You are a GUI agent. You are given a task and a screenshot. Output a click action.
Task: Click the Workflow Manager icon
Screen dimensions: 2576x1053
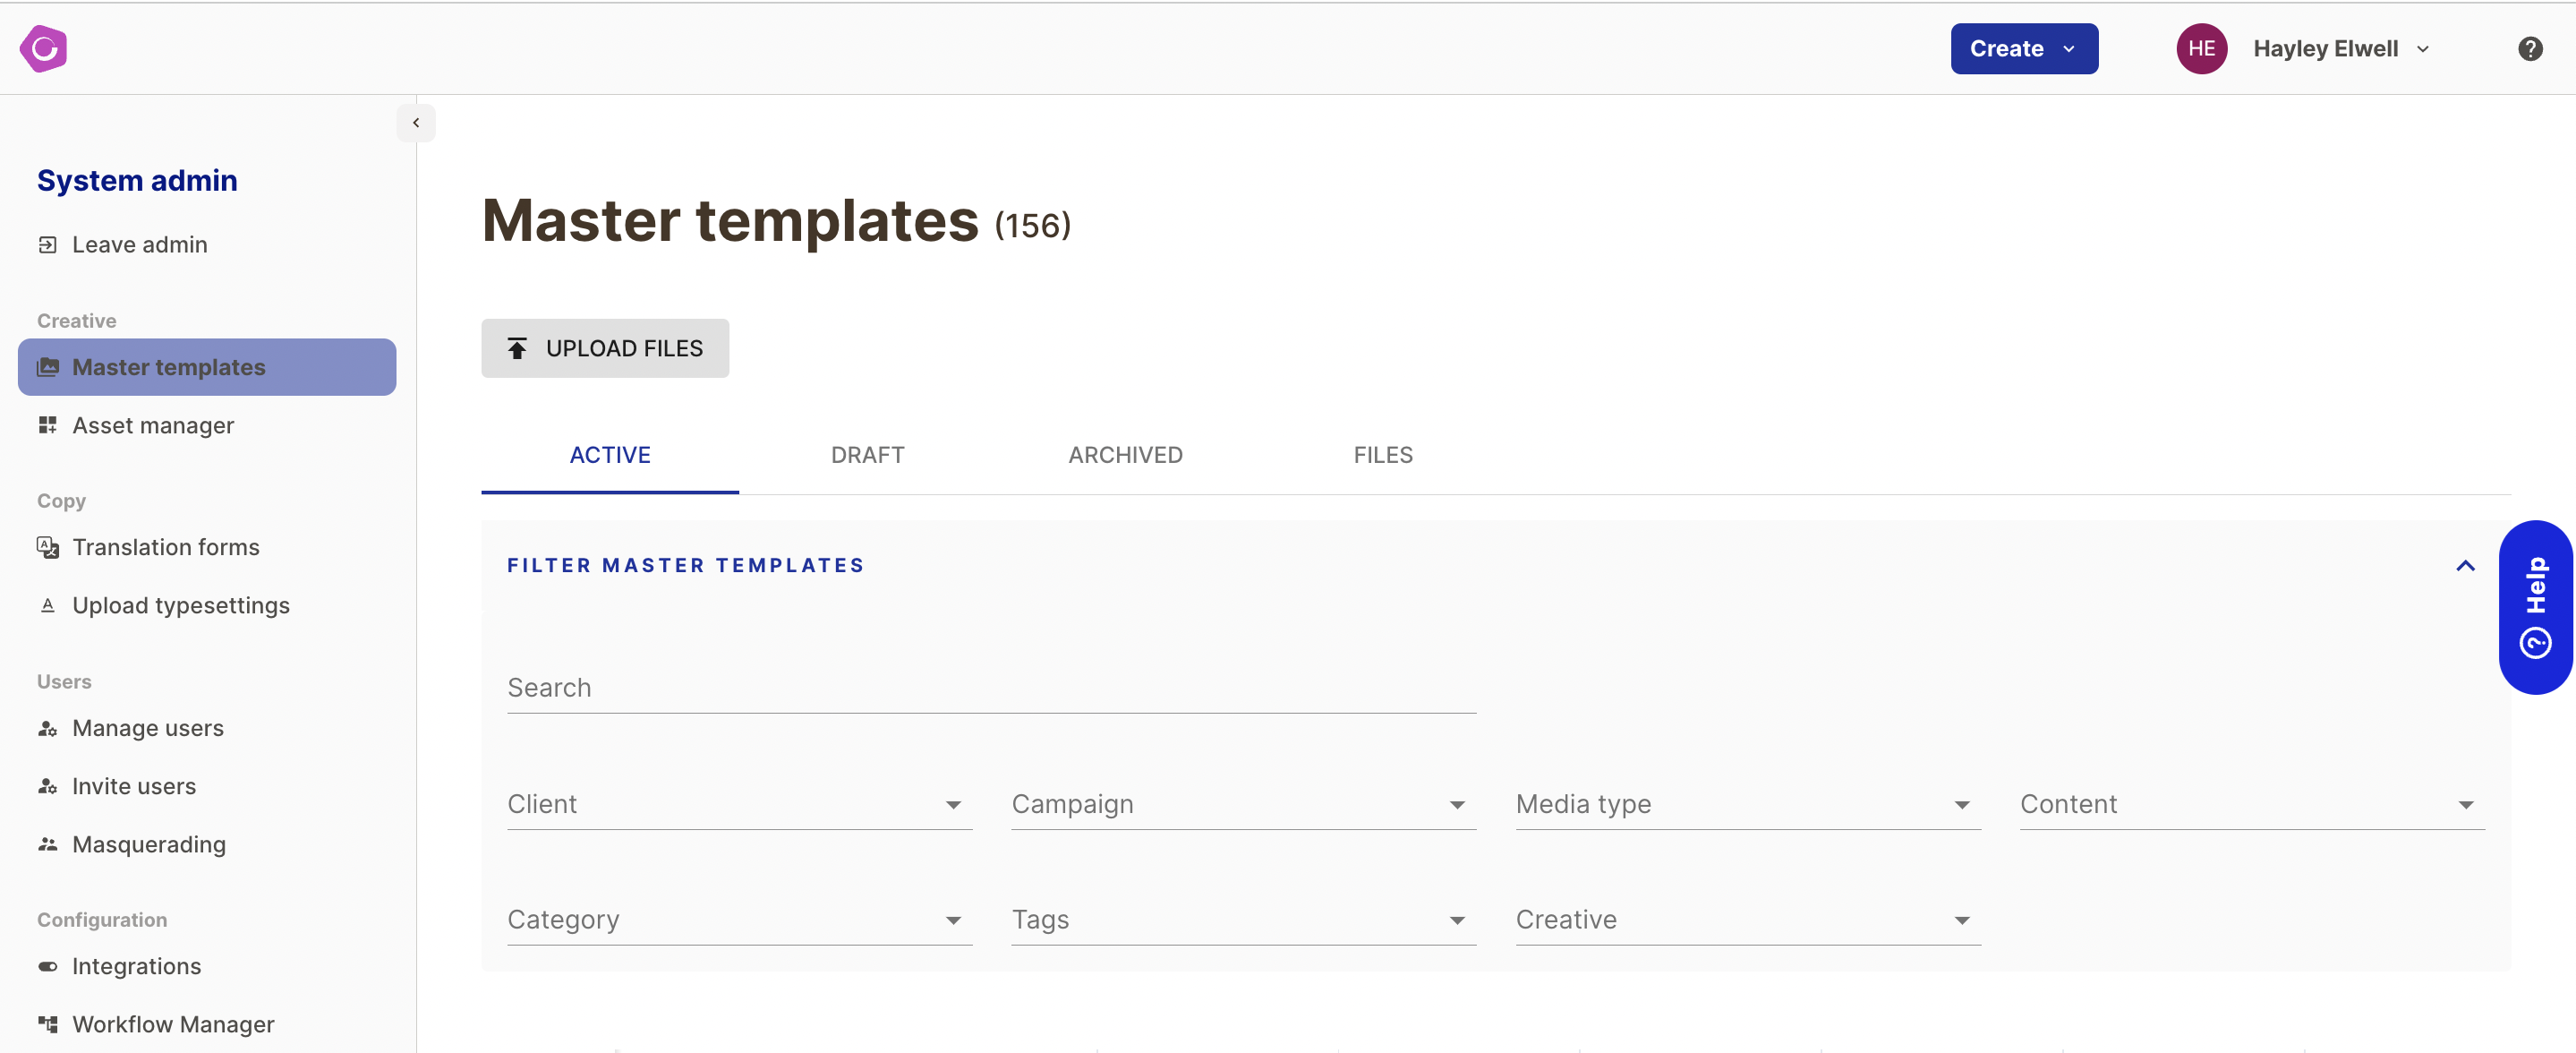tap(47, 1024)
